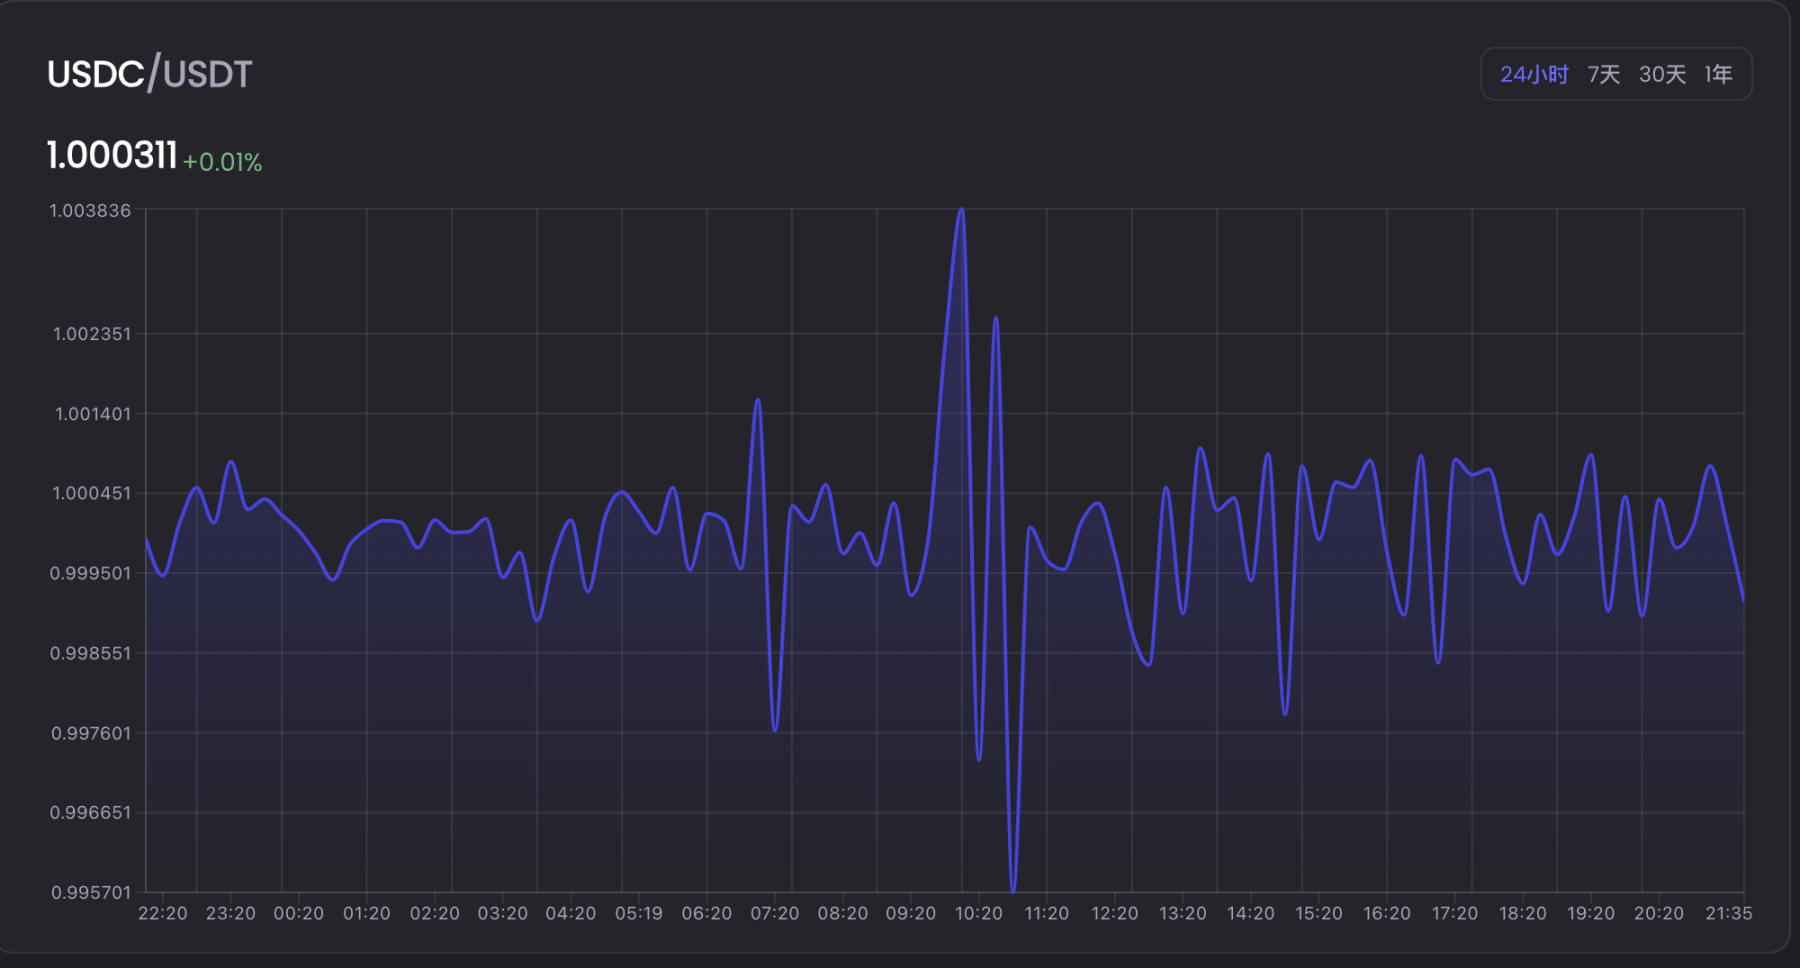Click the 13:20 time axis label
The image size is (1800, 968).
tap(1182, 914)
